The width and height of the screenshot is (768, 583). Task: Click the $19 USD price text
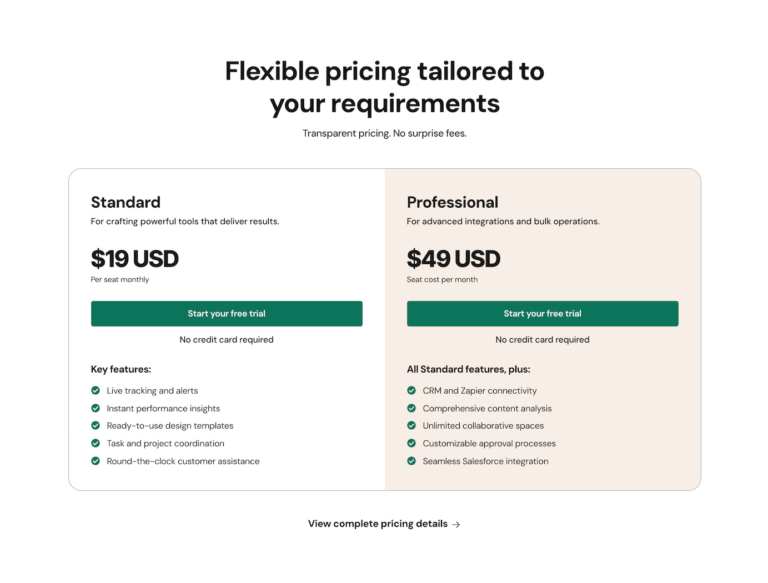pos(135,259)
